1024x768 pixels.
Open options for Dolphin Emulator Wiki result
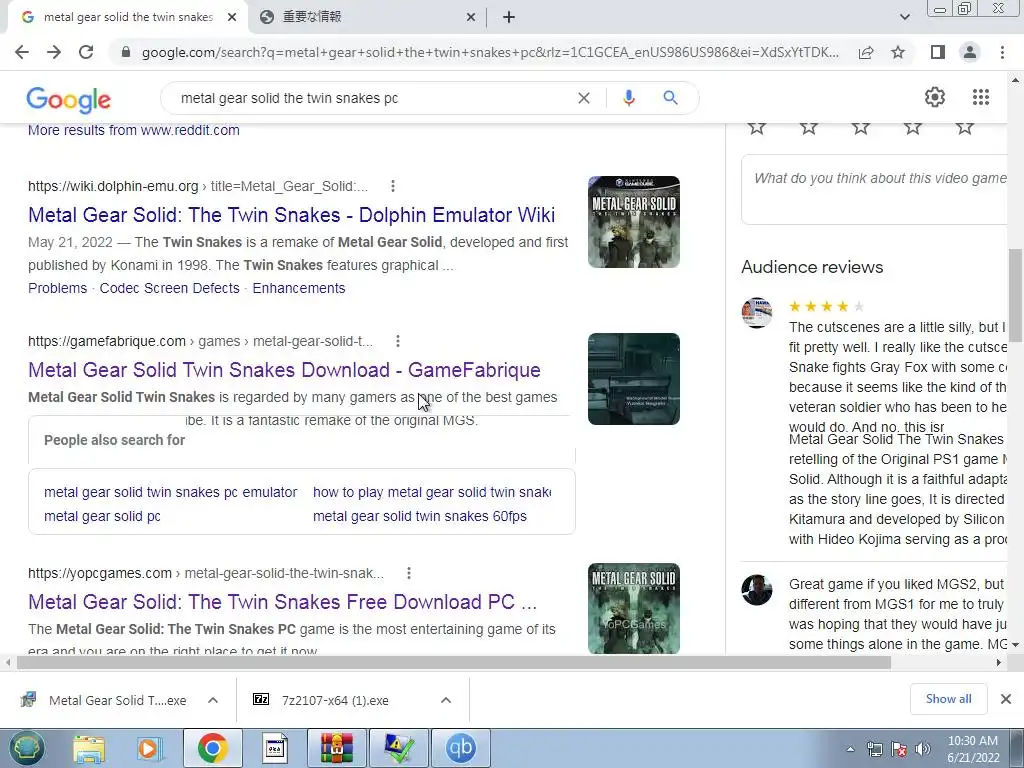tap(392, 186)
